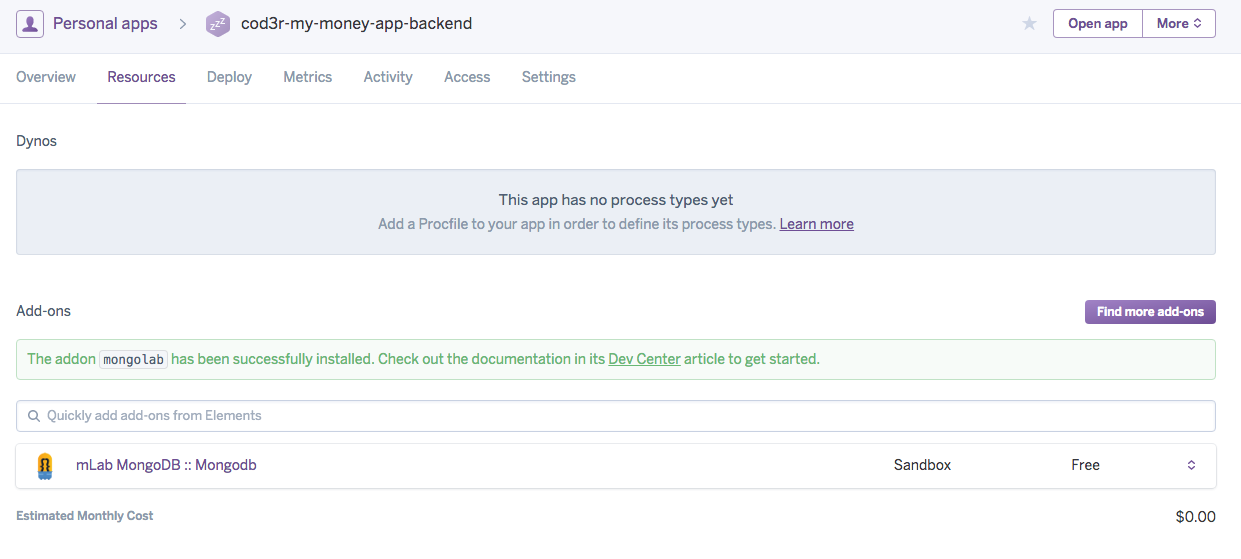The width and height of the screenshot is (1241, 559).
Task: Favorite the app with the star icon
Action: (1029, 24)
